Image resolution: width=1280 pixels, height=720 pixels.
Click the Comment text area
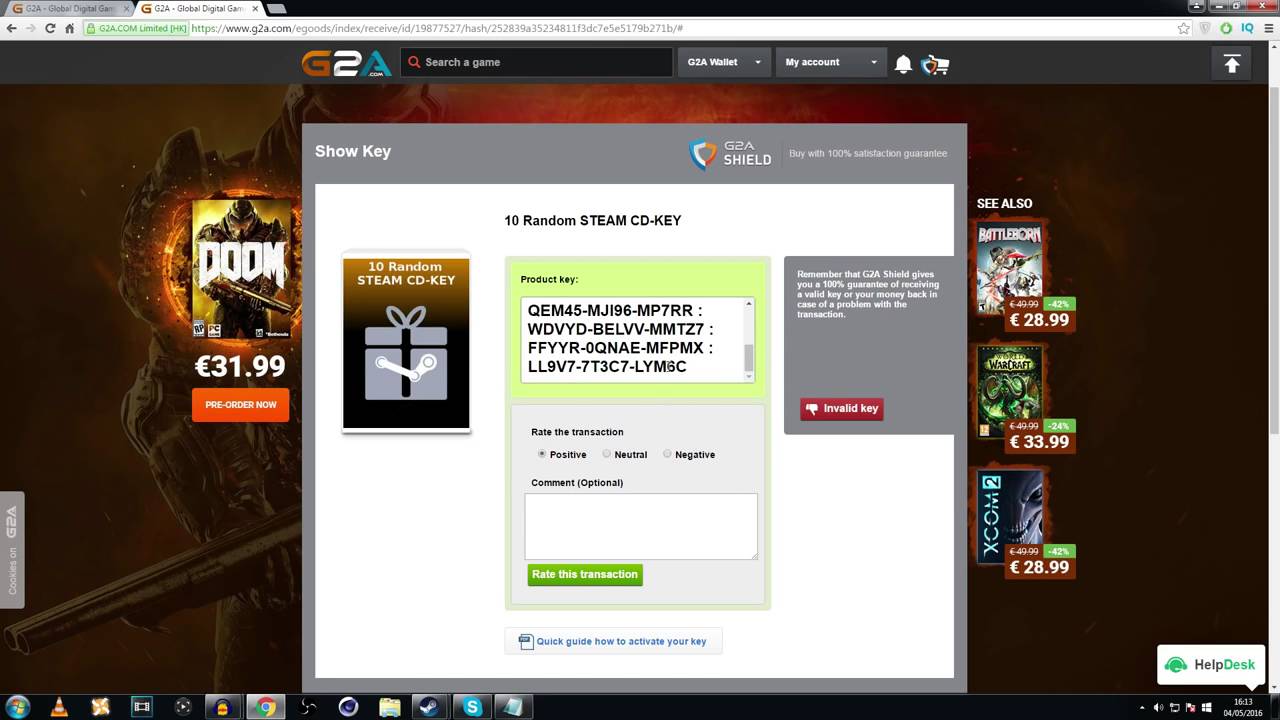coord(641,526)
